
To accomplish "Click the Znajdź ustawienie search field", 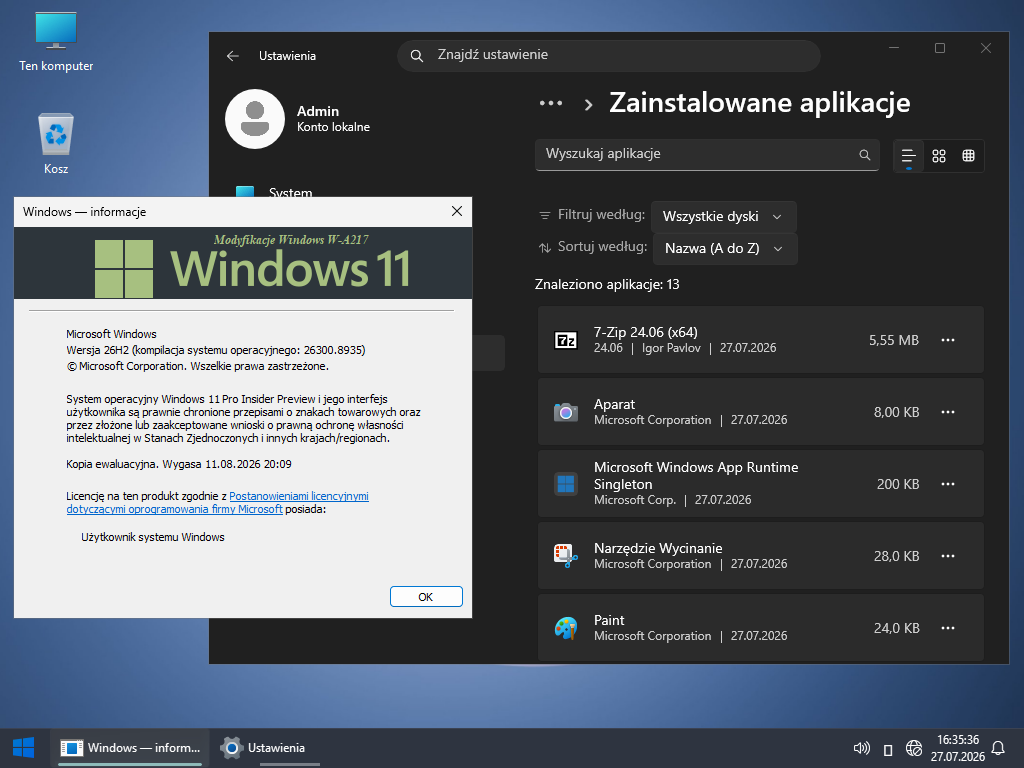I will [x=609, y=56].
